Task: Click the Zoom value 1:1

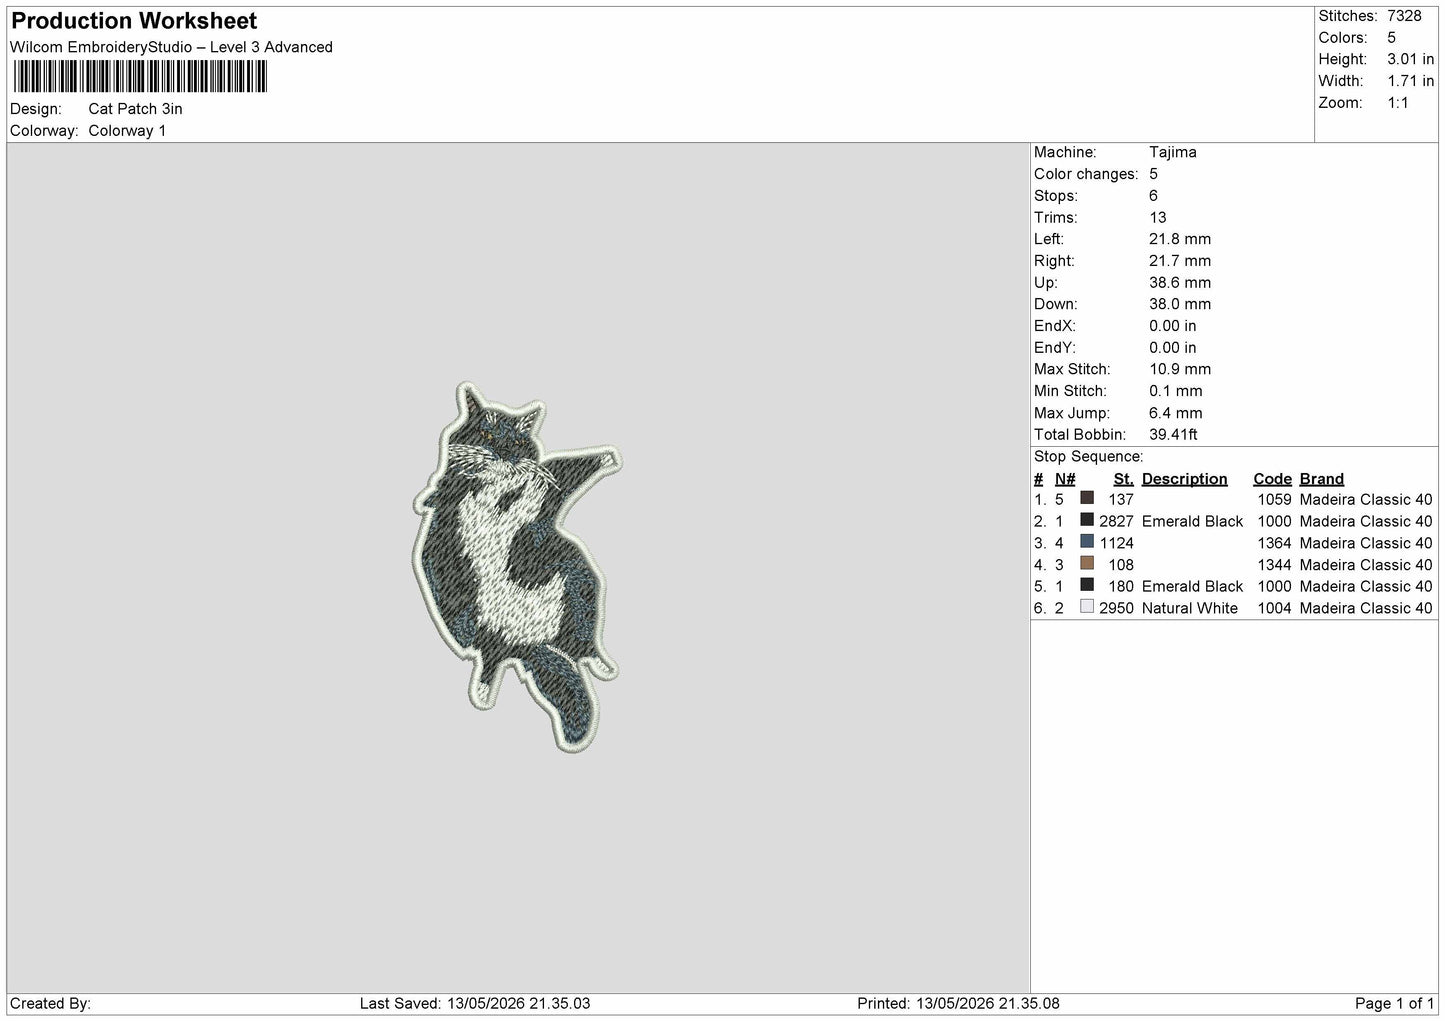Action: (1397, 103)
